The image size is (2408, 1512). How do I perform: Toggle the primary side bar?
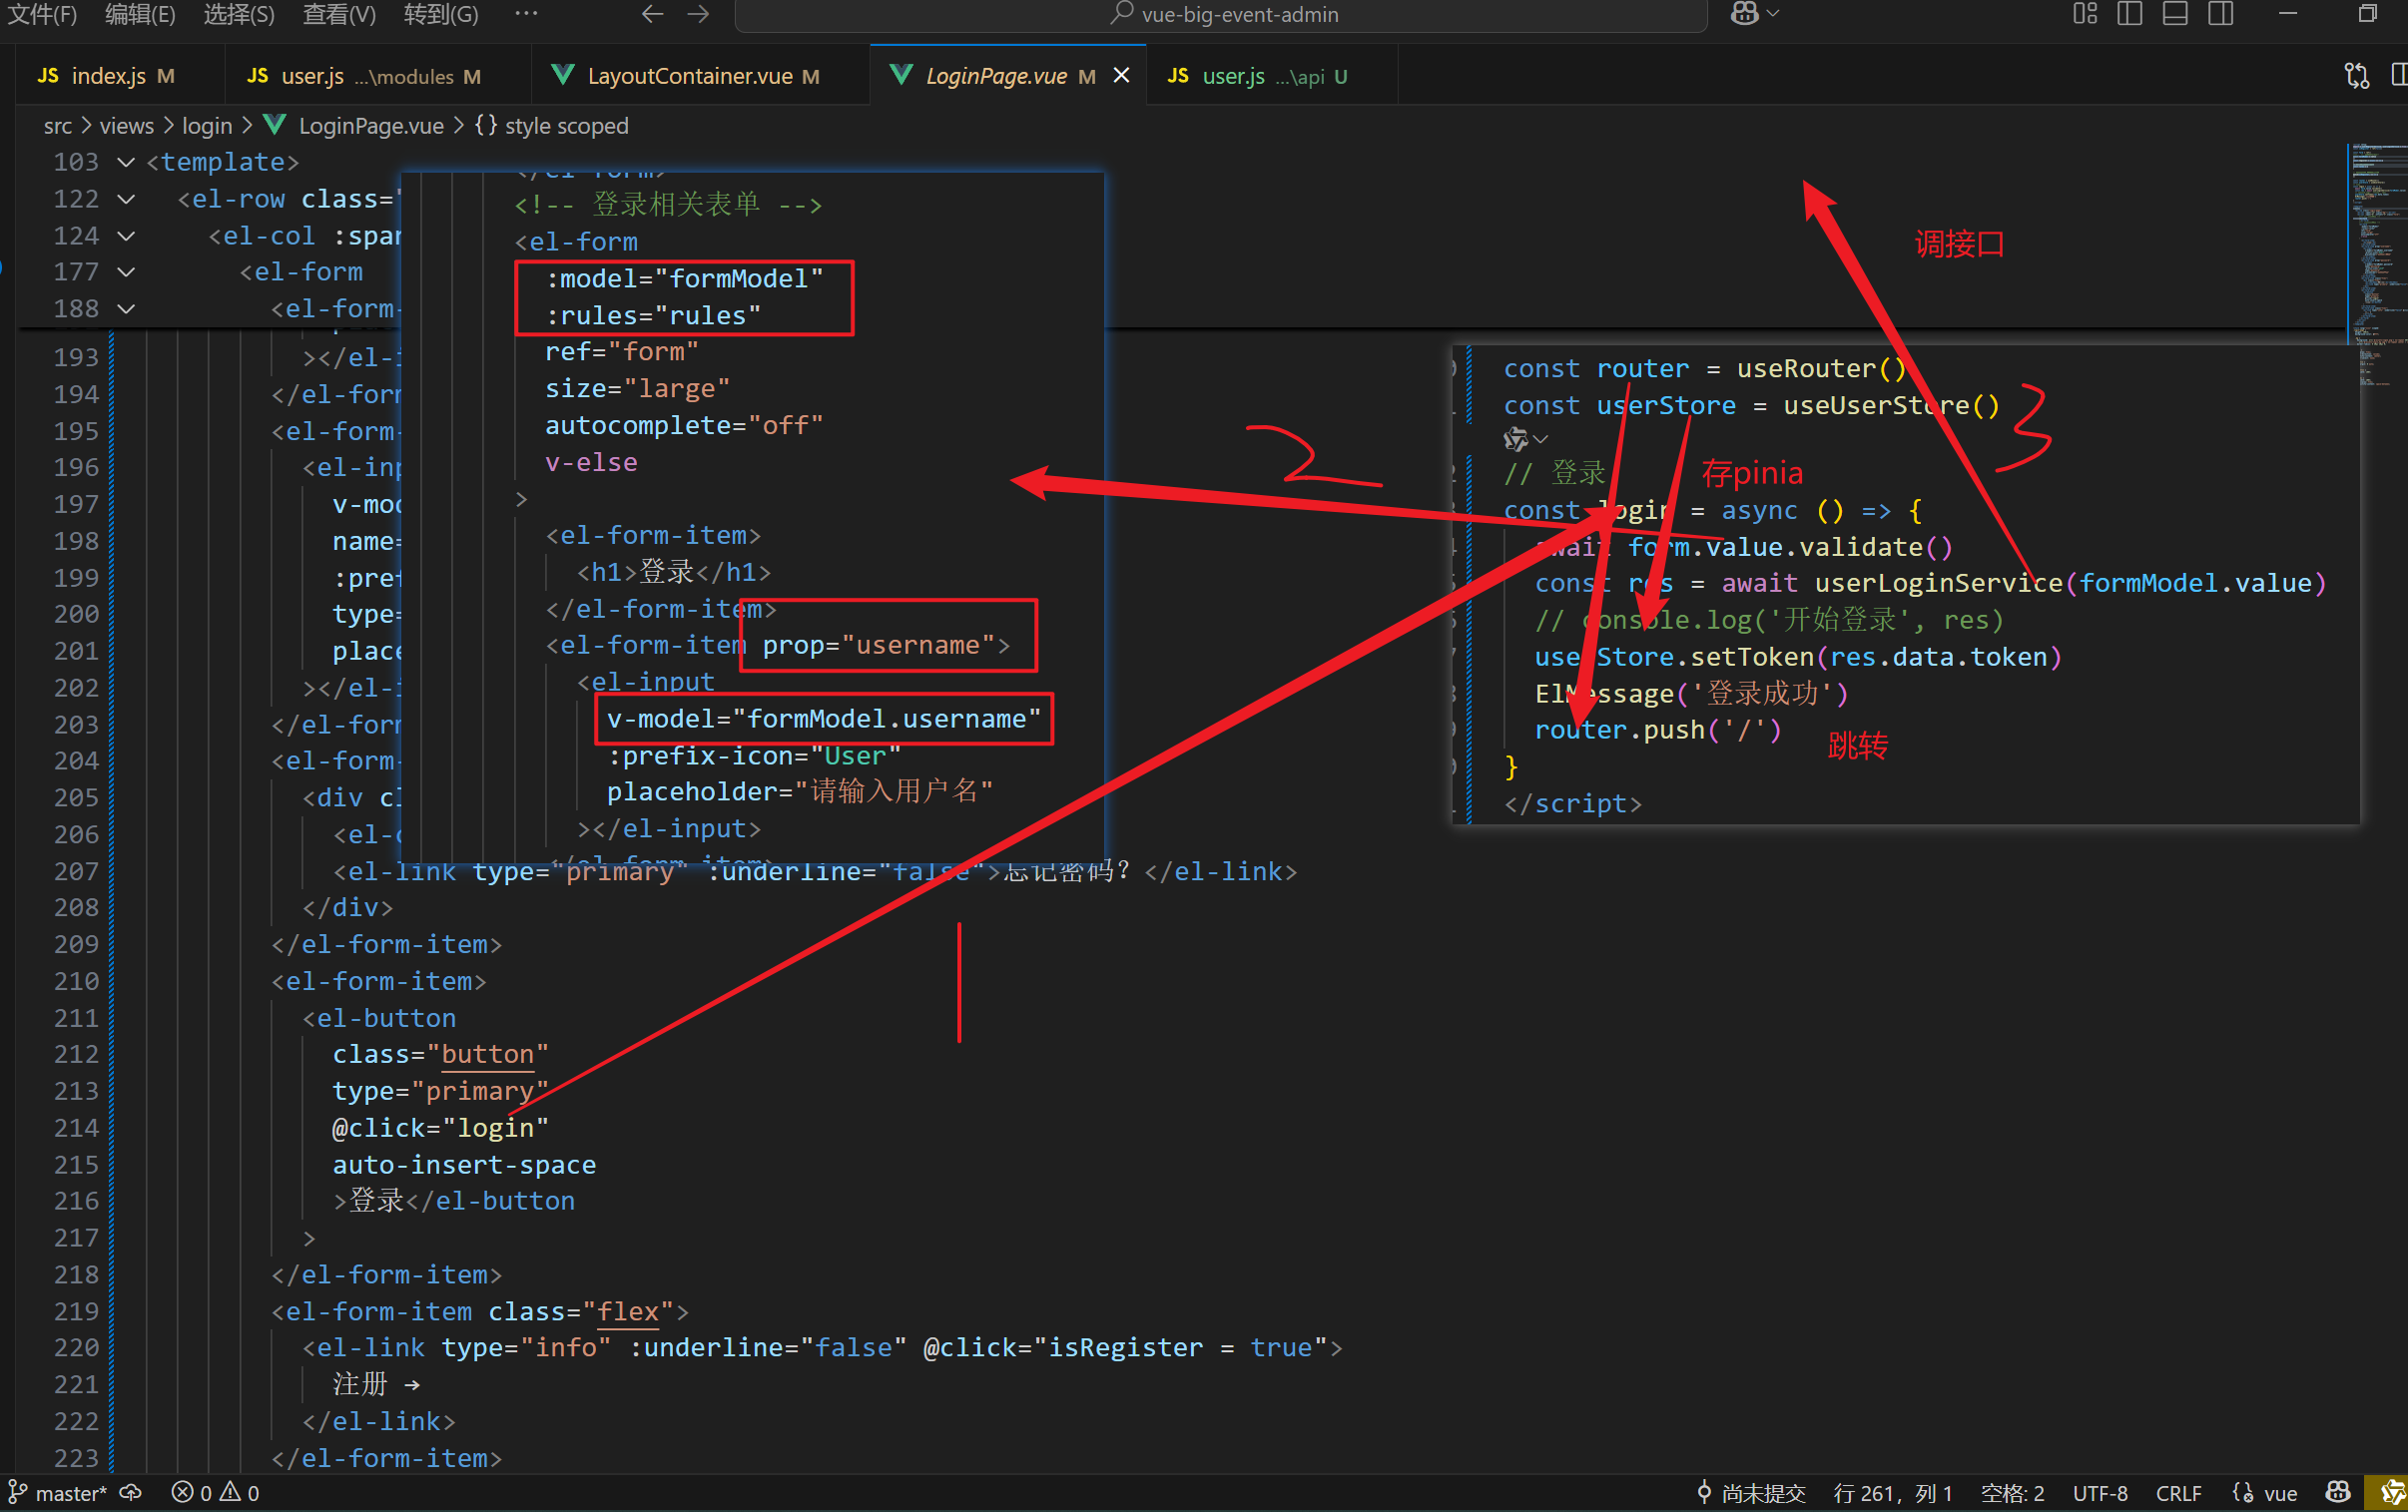click(x=2130, y=14)
